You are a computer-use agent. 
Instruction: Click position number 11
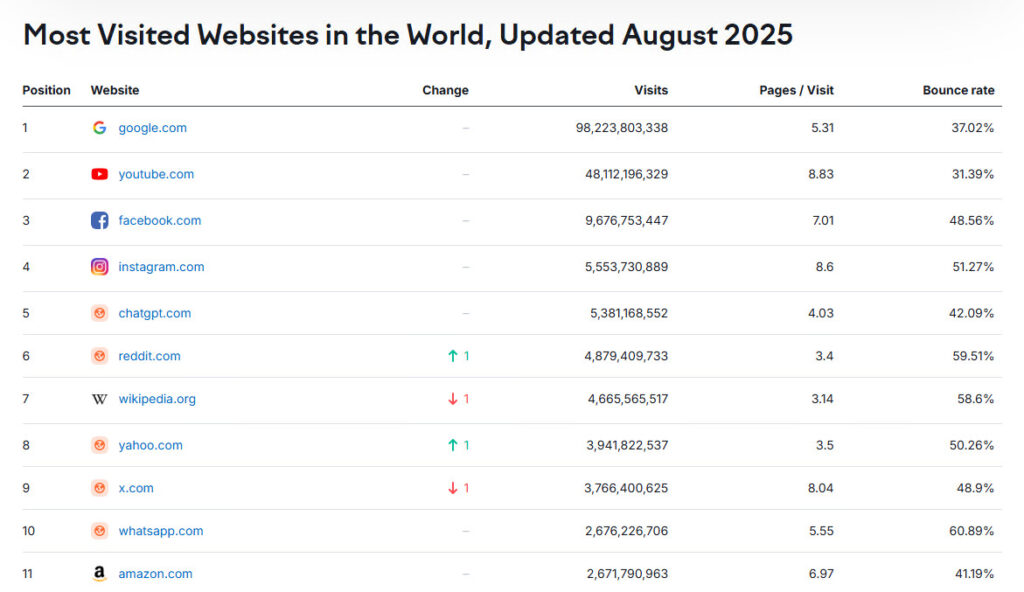coord(27,574)
